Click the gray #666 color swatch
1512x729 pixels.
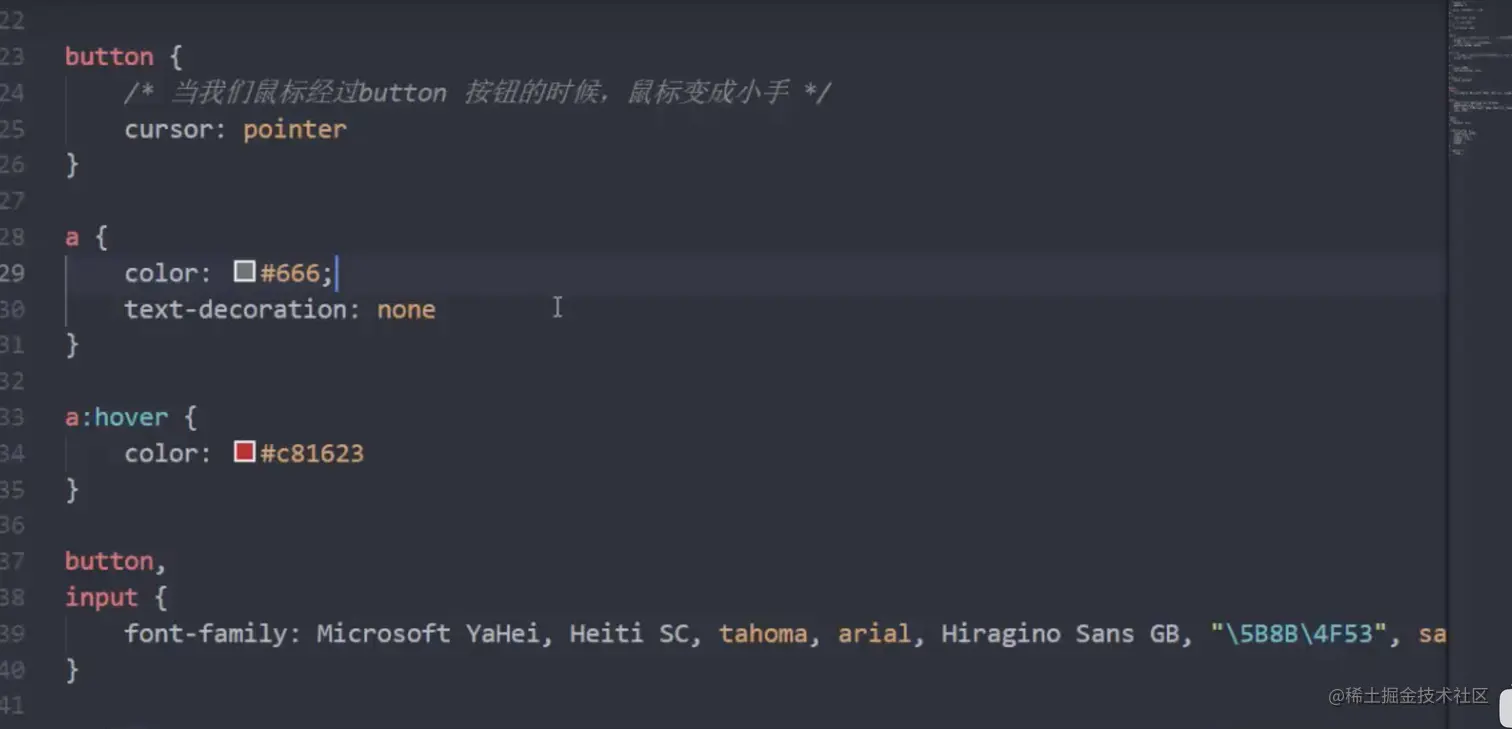(x=244, y=272)
